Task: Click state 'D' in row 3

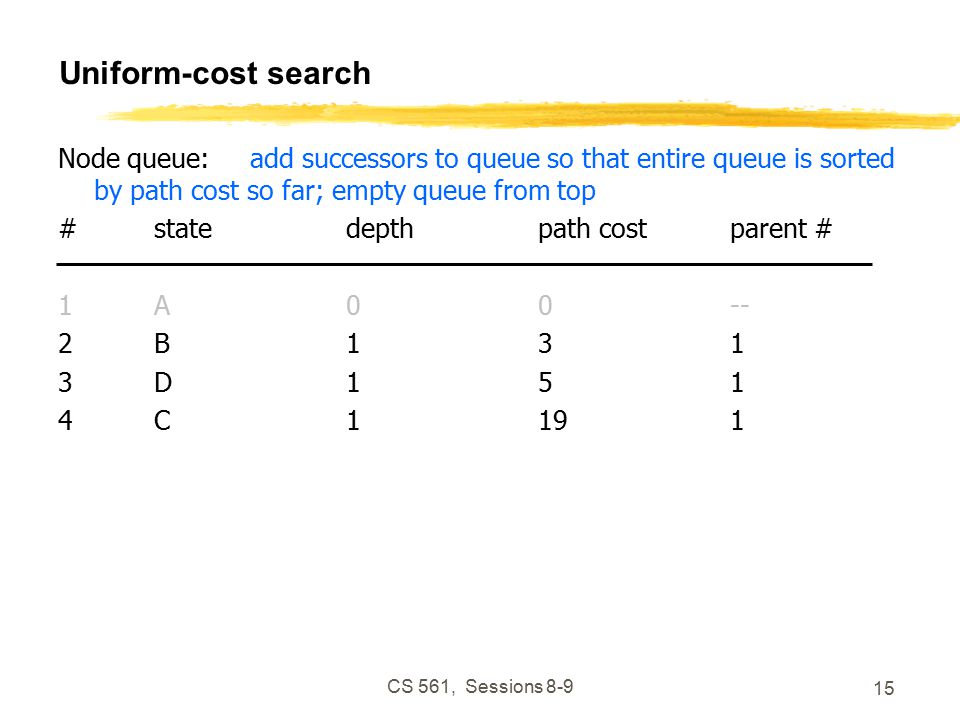Action: (x=163, y=383)
